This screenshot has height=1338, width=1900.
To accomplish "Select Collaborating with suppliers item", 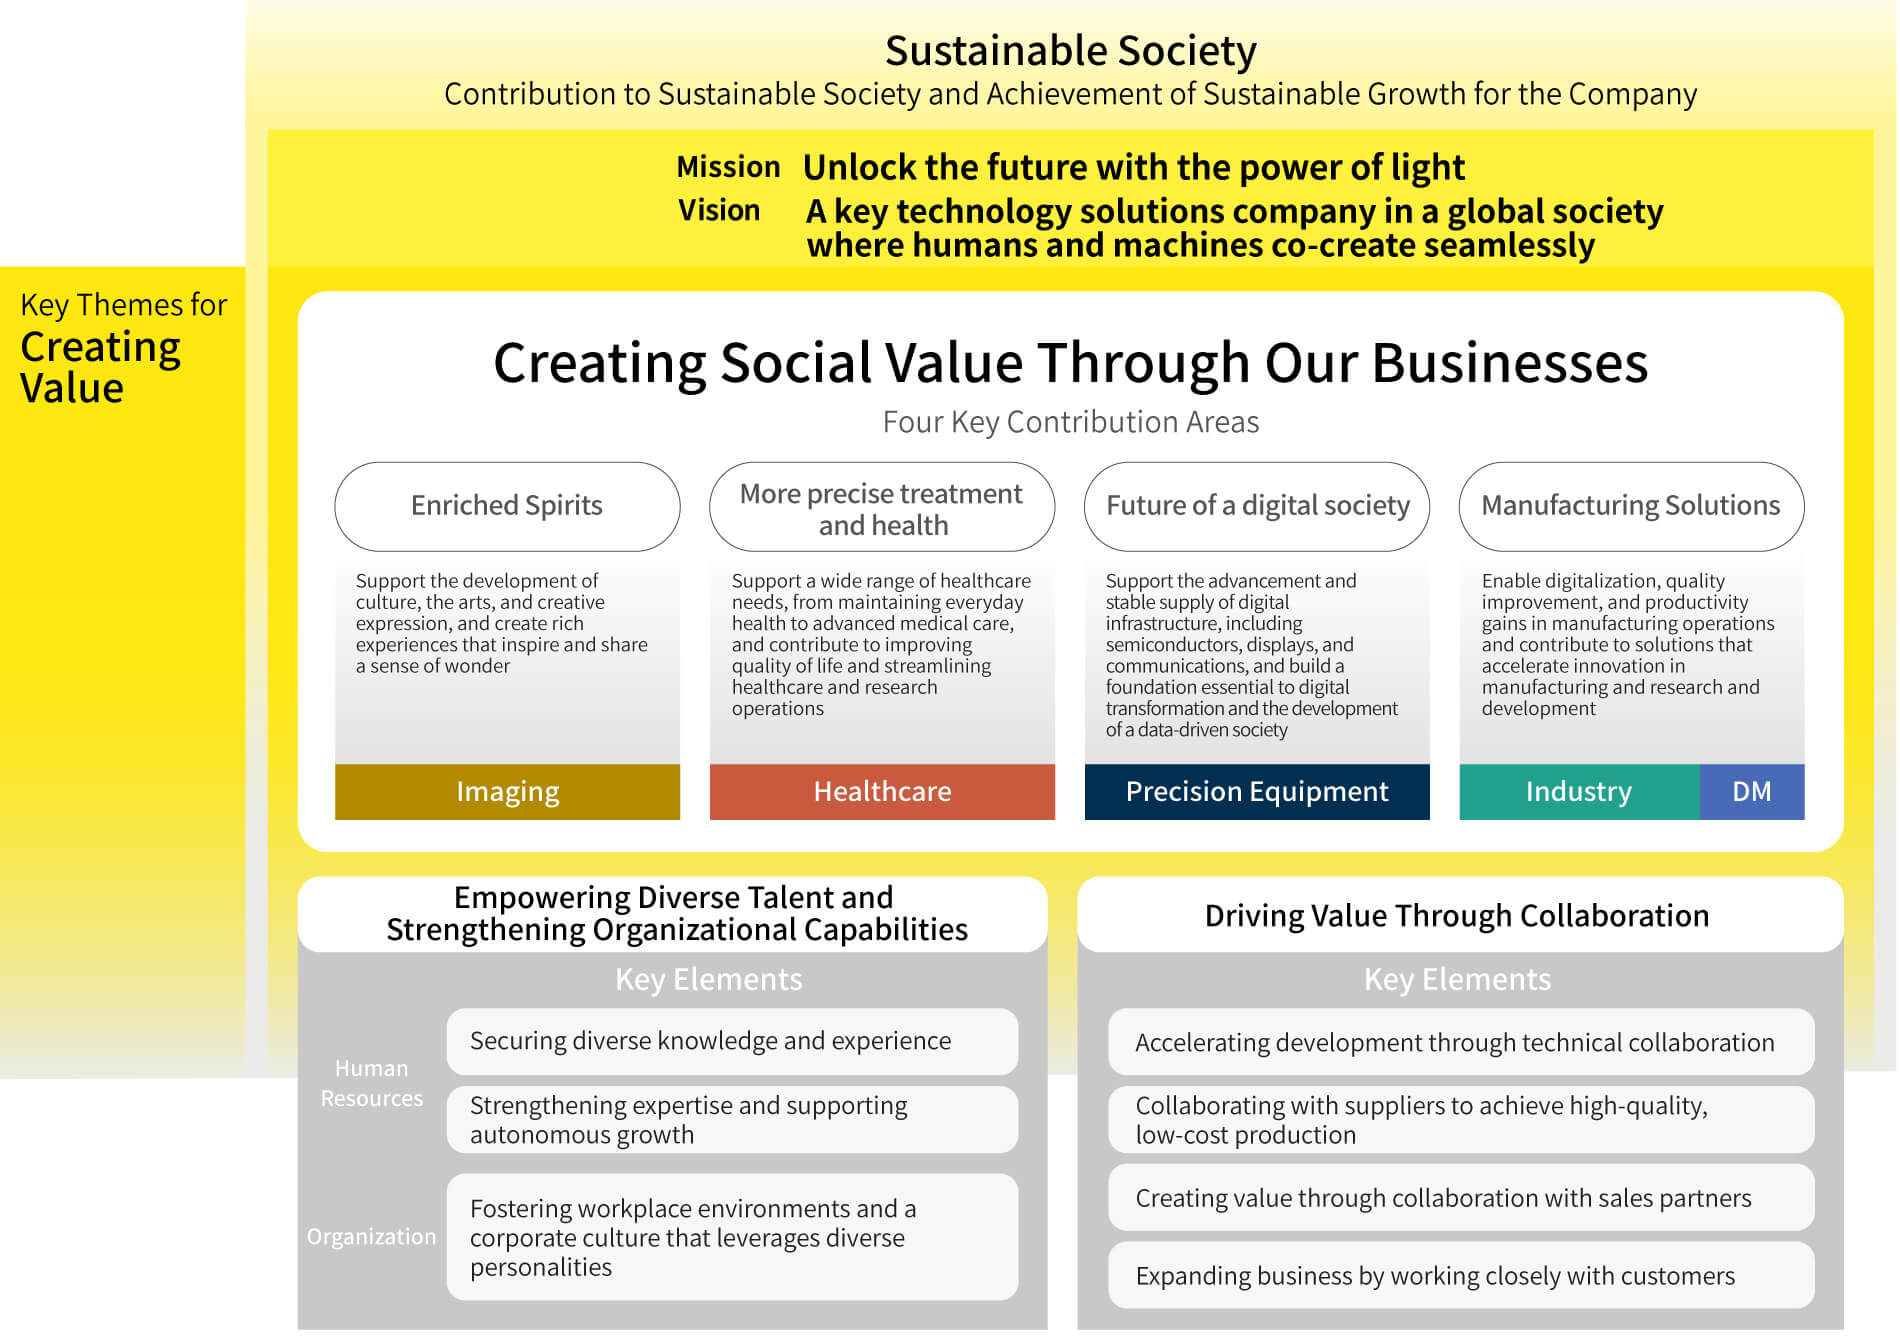I will point(1461,1120).
